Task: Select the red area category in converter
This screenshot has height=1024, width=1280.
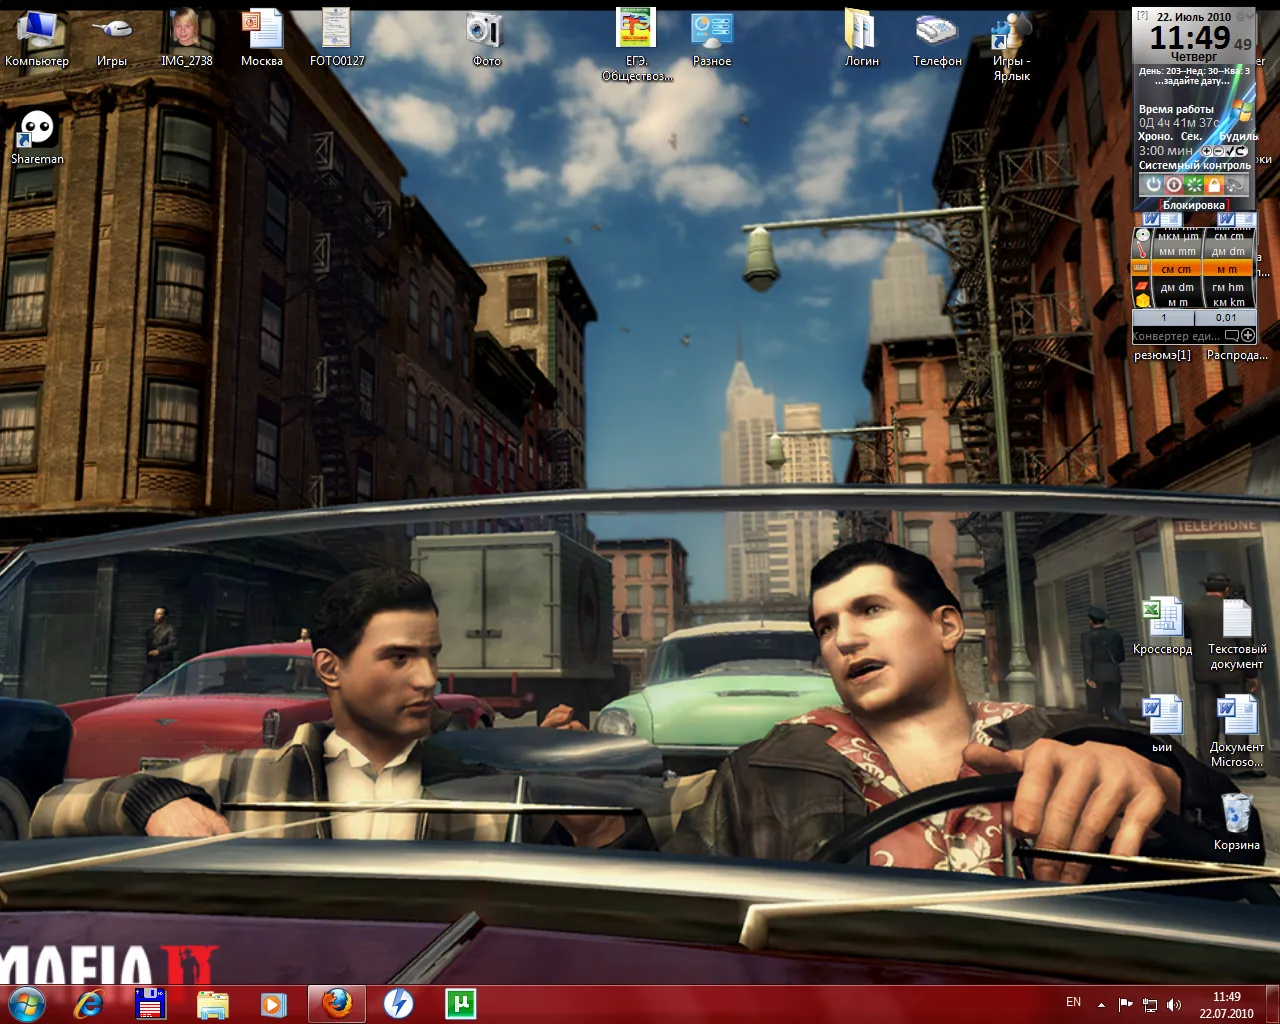Action: pos(1141,285)
